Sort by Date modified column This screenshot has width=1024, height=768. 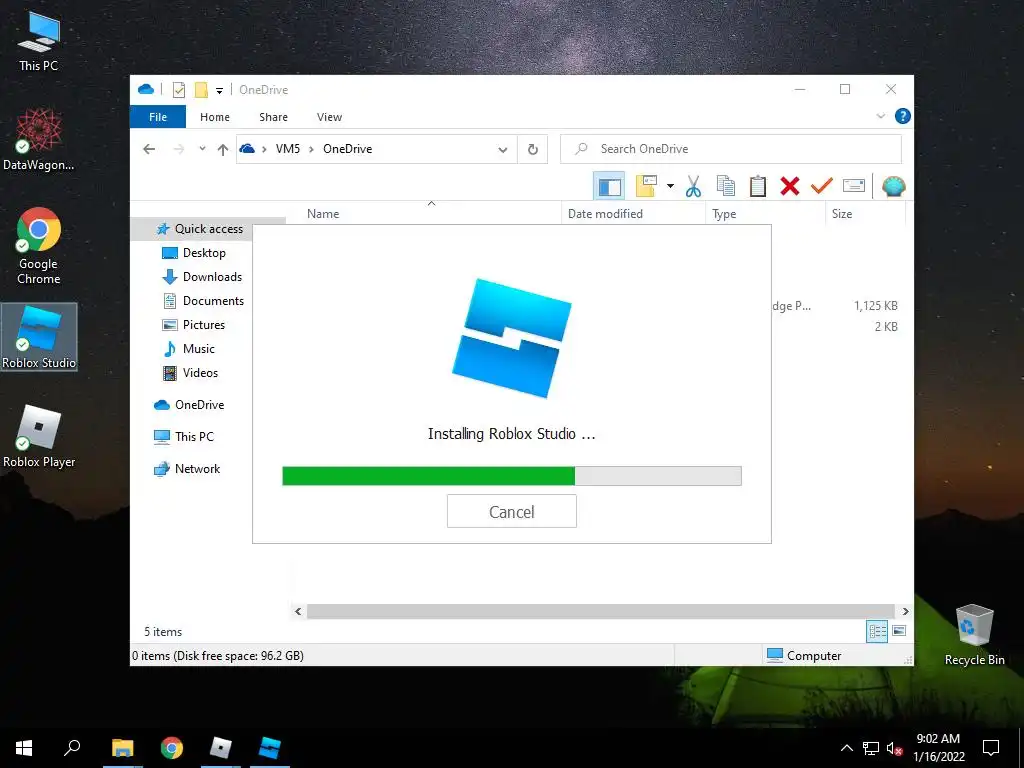point(605,214)
